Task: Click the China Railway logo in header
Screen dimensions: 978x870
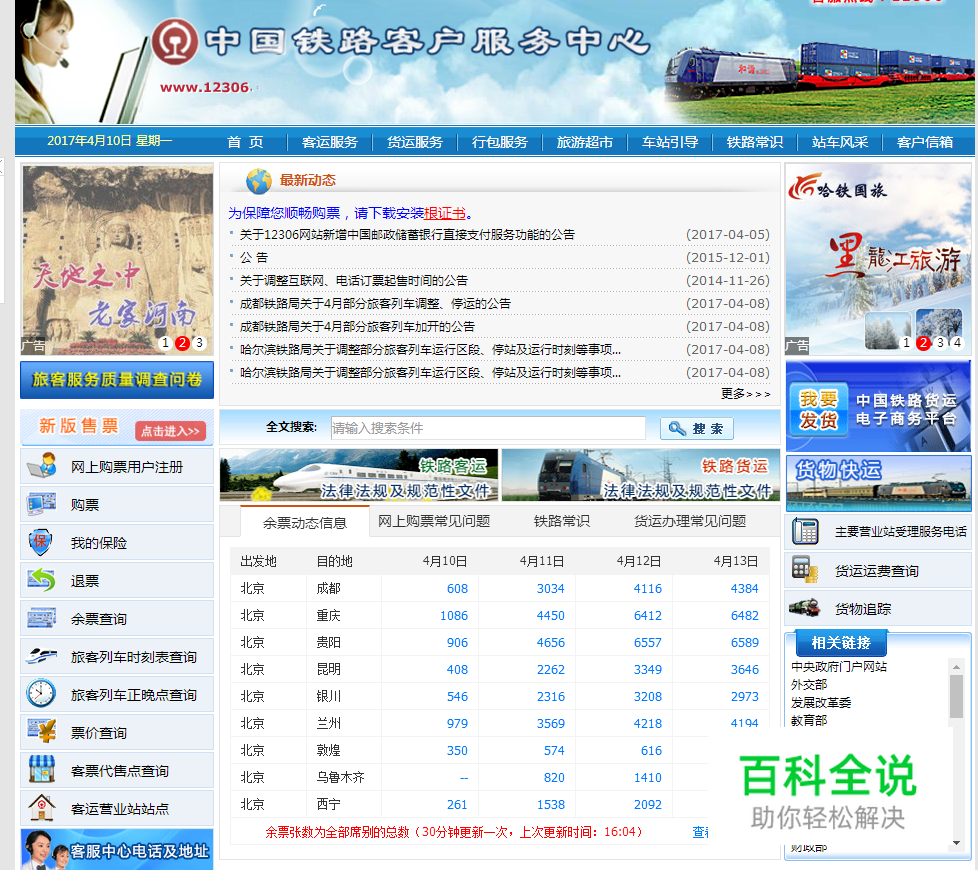Action: (175, 42)
